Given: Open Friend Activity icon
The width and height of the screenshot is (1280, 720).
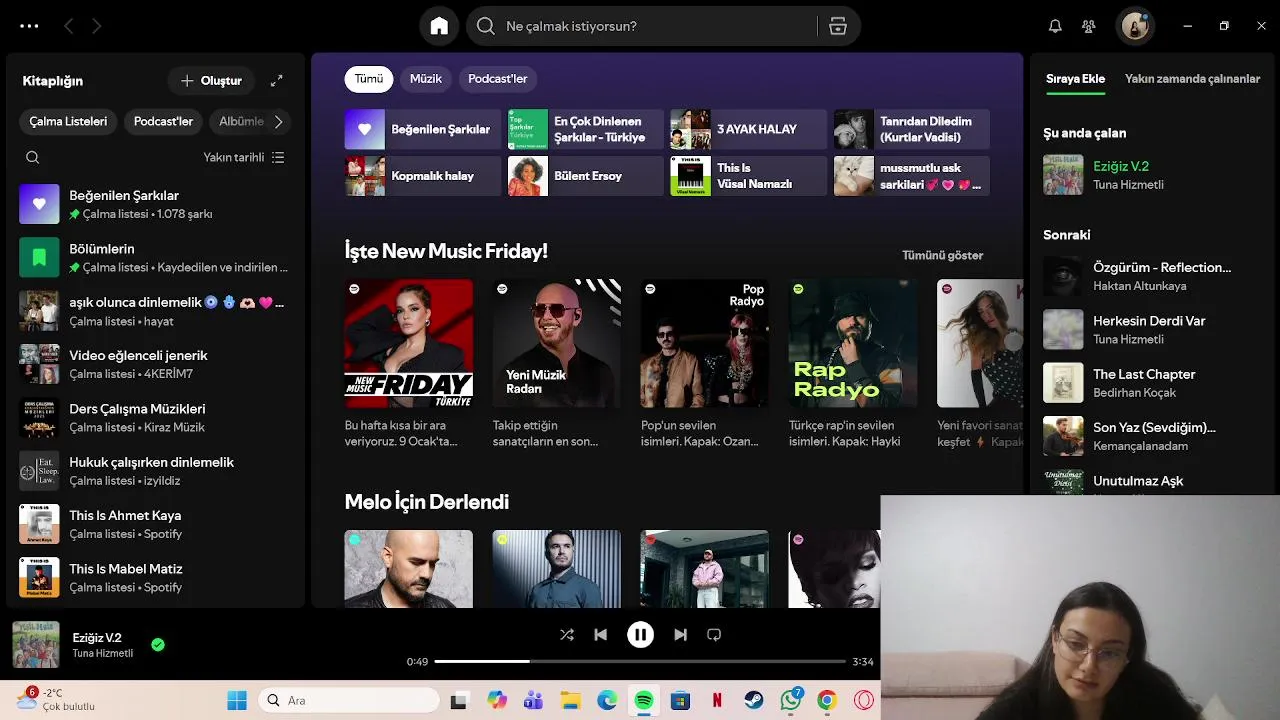Looking at the screenshot, I should 1089,26.
